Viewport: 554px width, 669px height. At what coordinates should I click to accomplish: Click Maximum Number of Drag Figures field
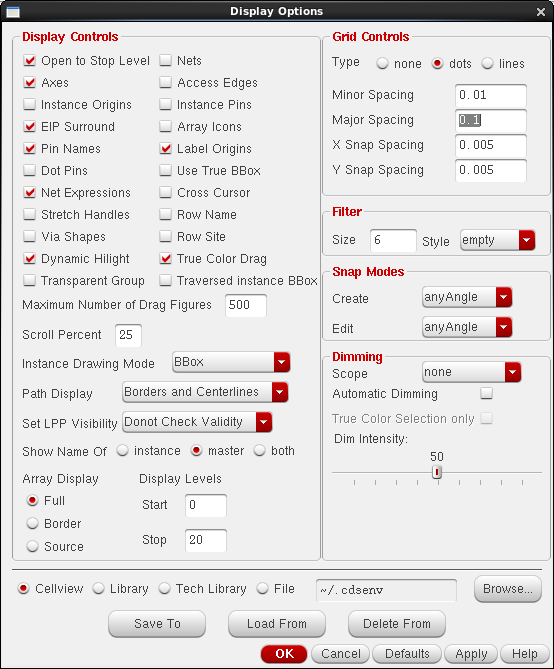click(245, 305)
